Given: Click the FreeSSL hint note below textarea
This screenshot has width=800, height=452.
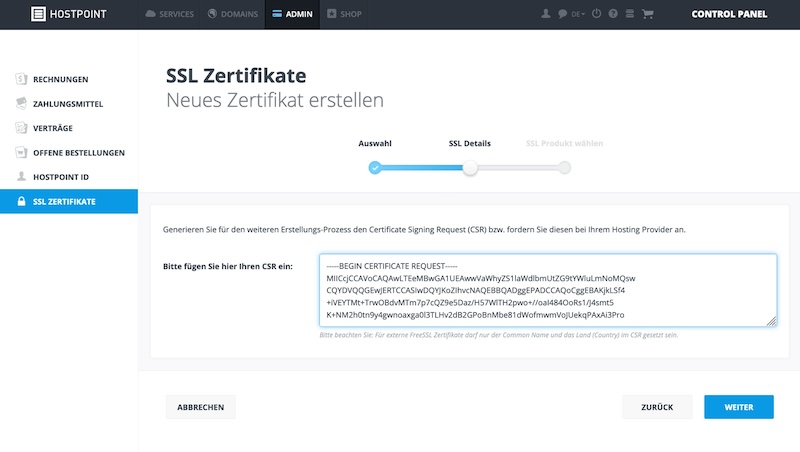Looking at the screenshot, I should [x=498, y=335].
